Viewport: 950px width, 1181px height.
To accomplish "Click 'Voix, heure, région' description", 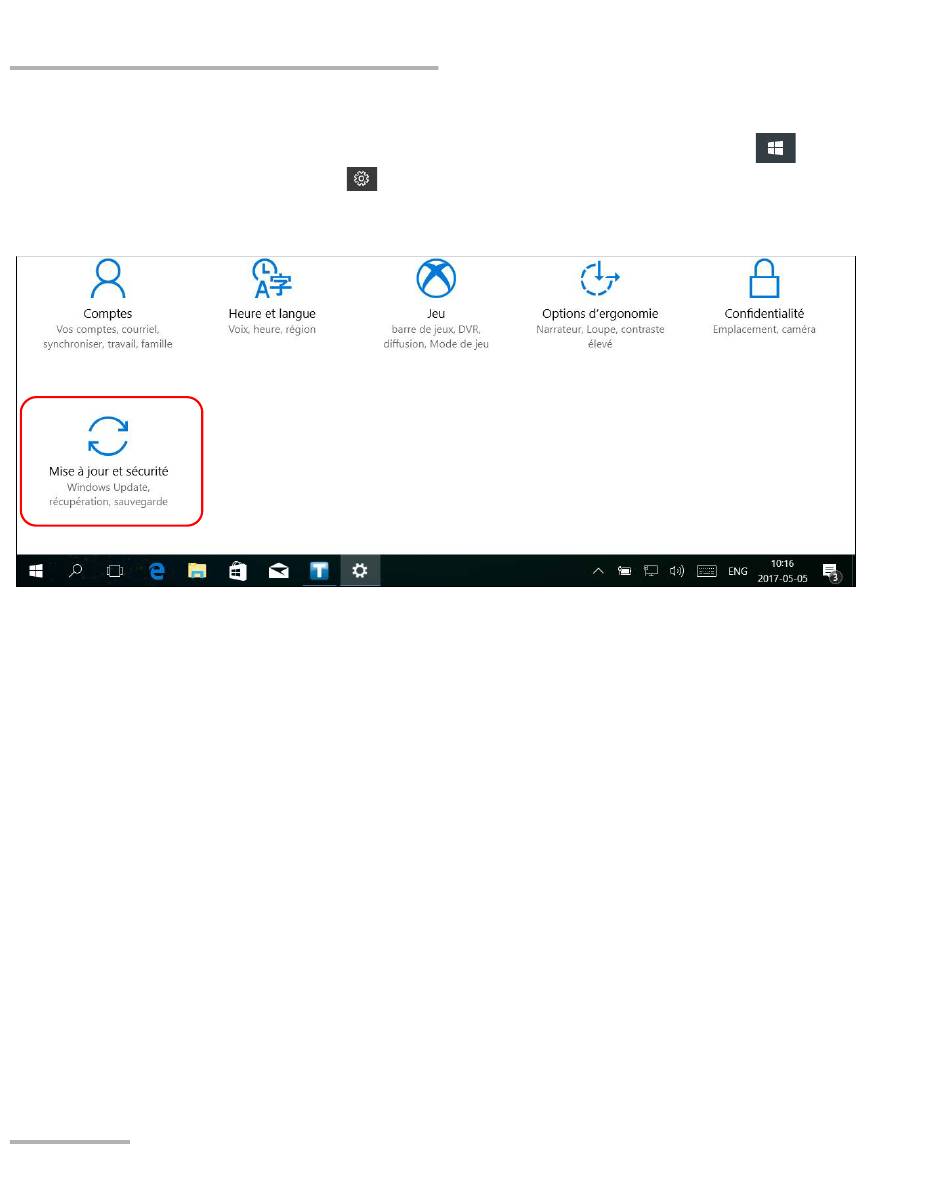I will coord(272,330).
